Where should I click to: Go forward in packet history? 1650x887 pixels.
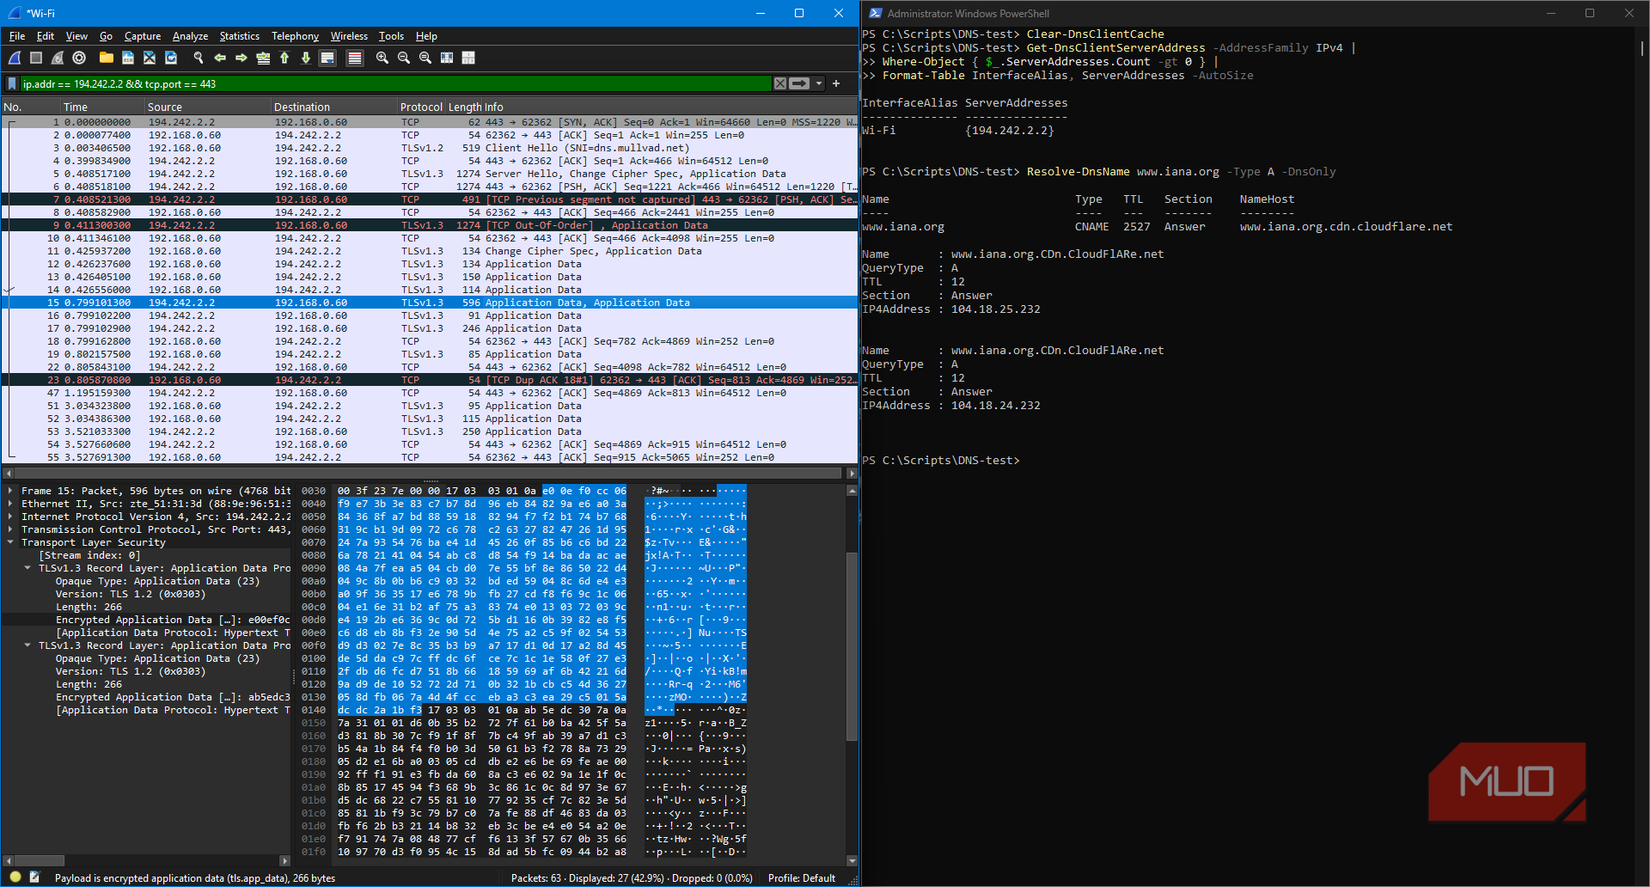tap(241, 58)
